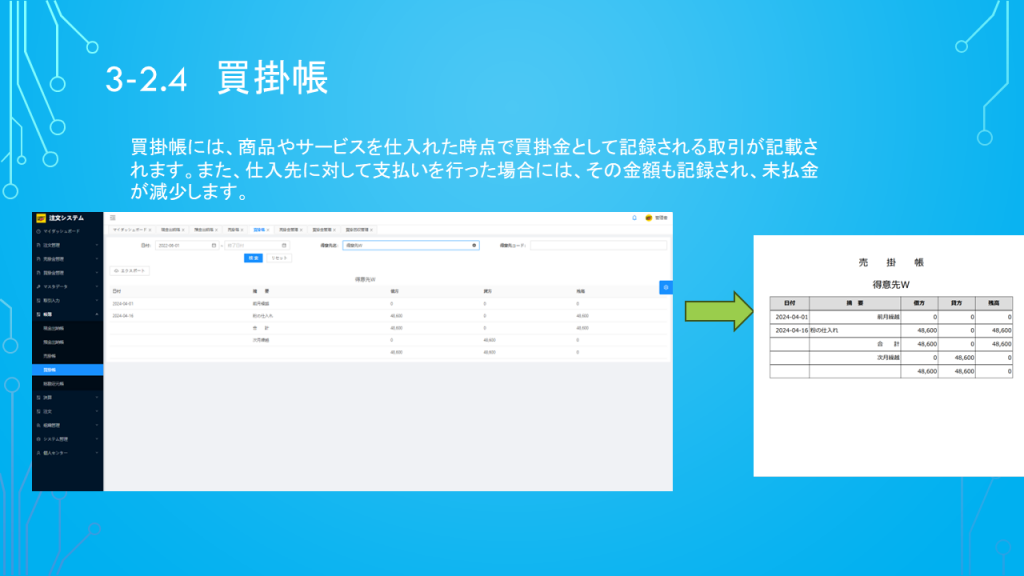Close the マイダッシュボード tab with its x

click(150, 230)
